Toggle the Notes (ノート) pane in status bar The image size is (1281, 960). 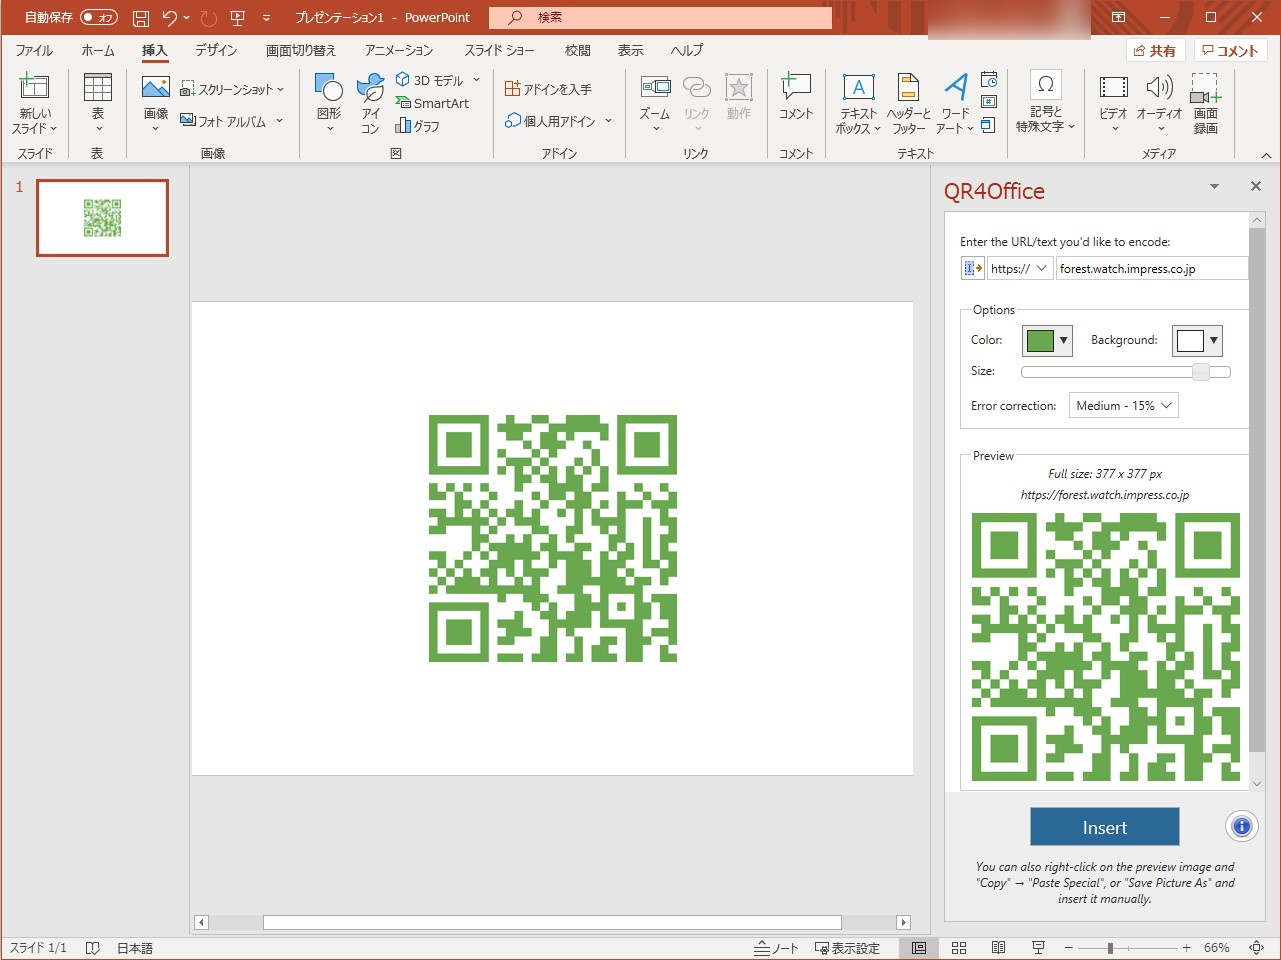[776, 948]
